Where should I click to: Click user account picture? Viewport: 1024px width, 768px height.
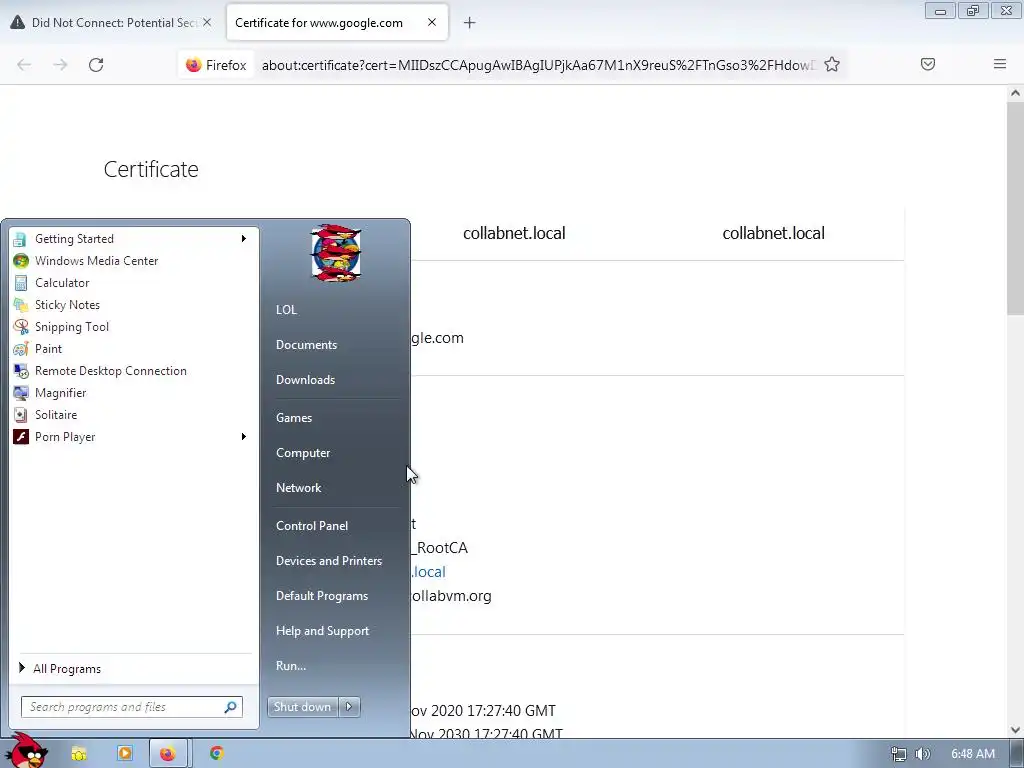pos(336,253)
